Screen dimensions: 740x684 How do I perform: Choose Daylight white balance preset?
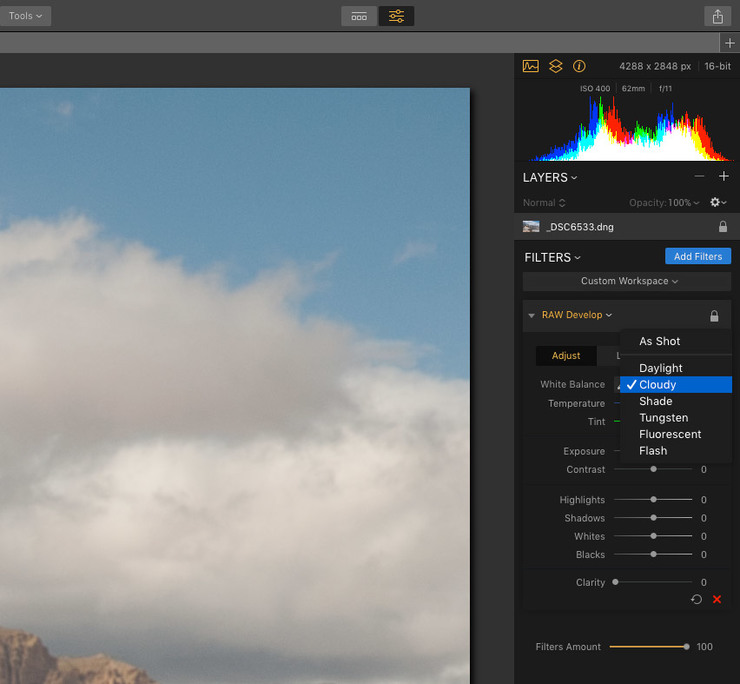661,368
